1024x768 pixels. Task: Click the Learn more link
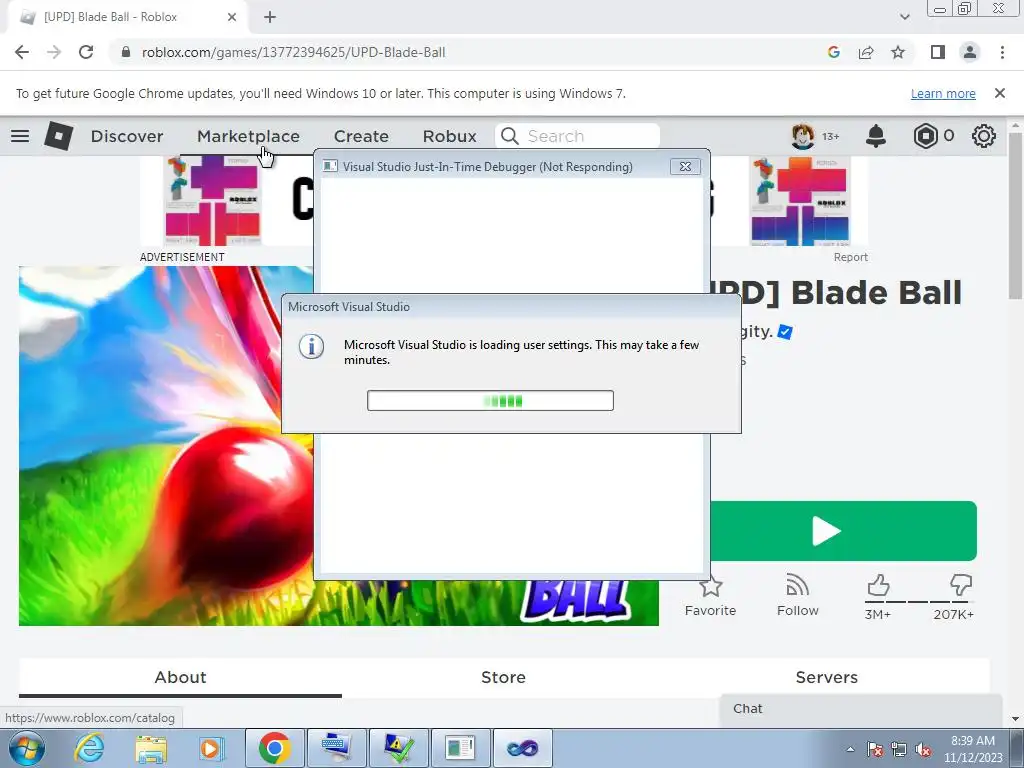pyautogui.click(x=943, y=93)
